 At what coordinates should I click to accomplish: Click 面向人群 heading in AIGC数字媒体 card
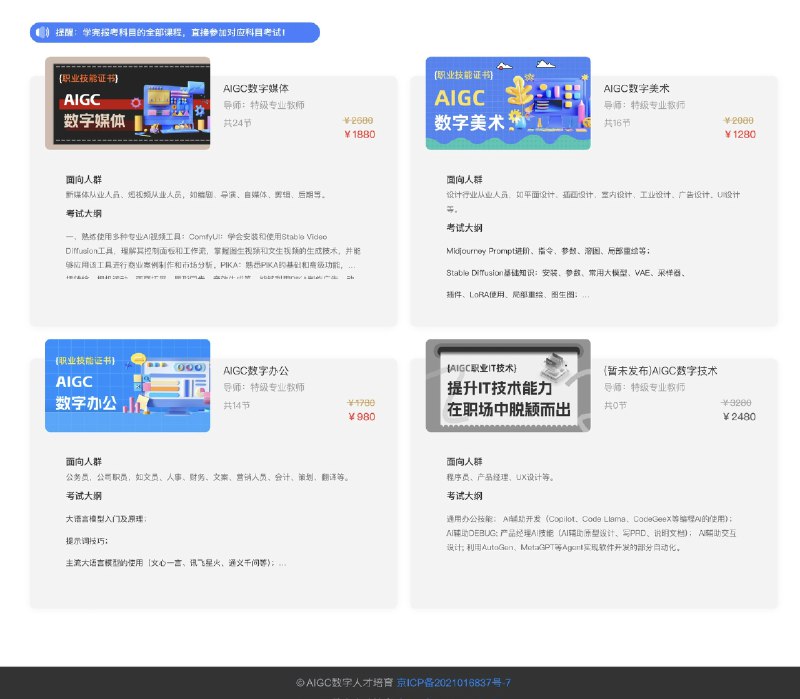point(84,179)
